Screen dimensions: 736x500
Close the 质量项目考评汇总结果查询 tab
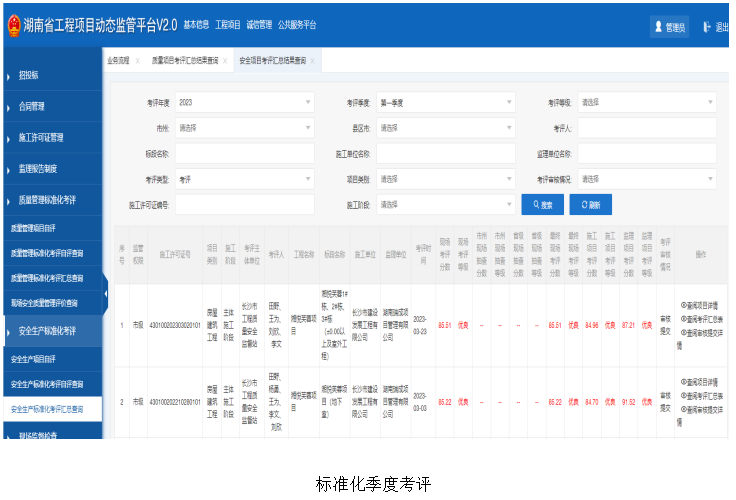(x=225, y=61)
